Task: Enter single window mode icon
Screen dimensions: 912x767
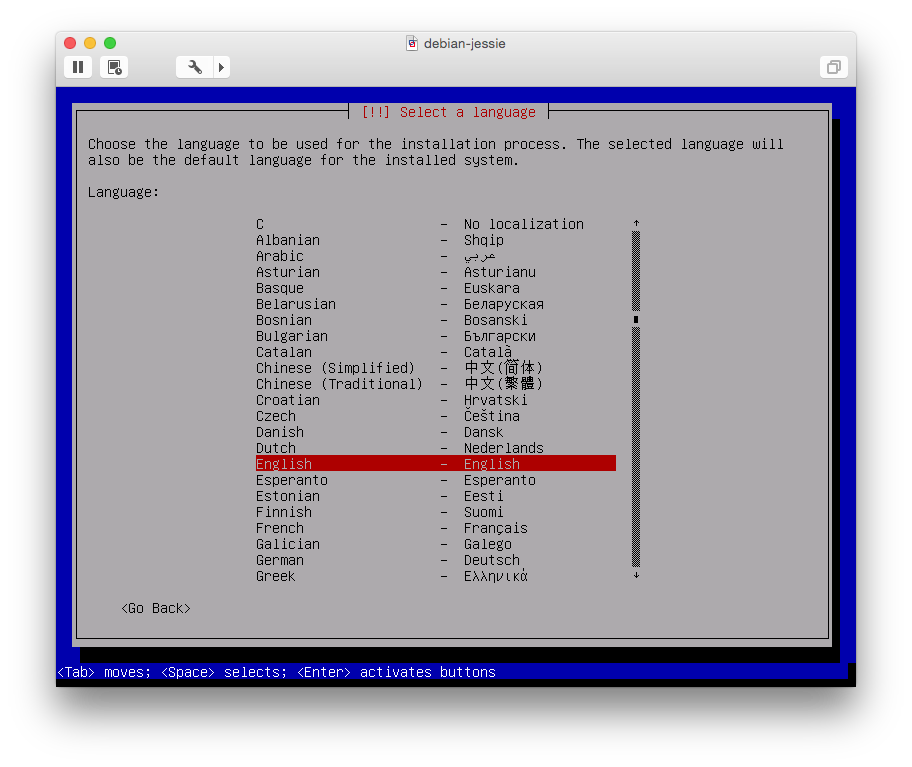Action: tap(833, 67)
